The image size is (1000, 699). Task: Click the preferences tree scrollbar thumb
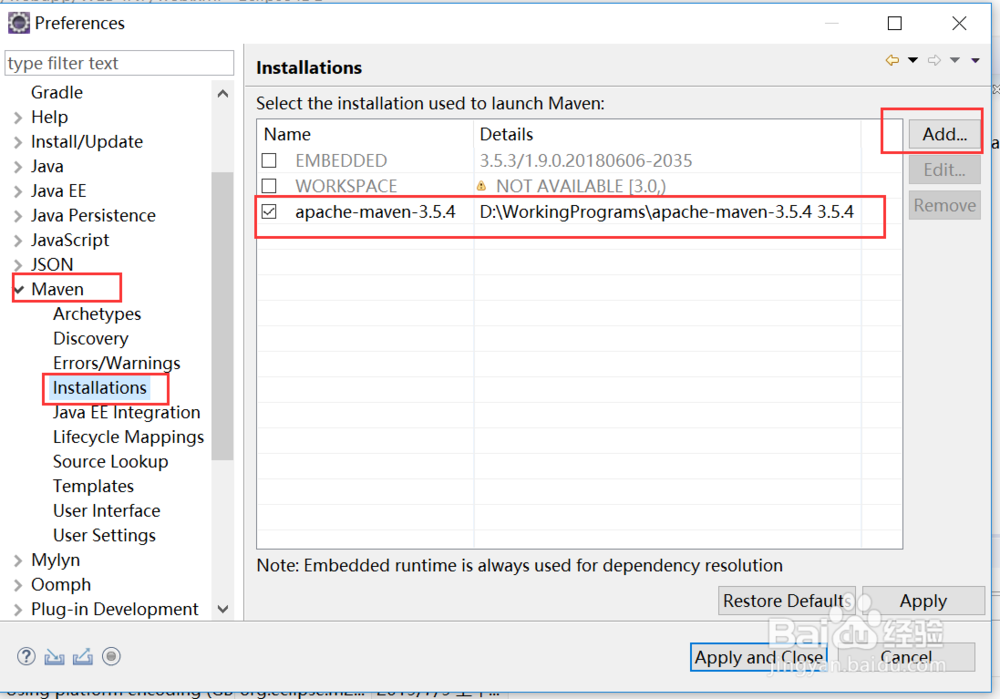pos(223,316)
